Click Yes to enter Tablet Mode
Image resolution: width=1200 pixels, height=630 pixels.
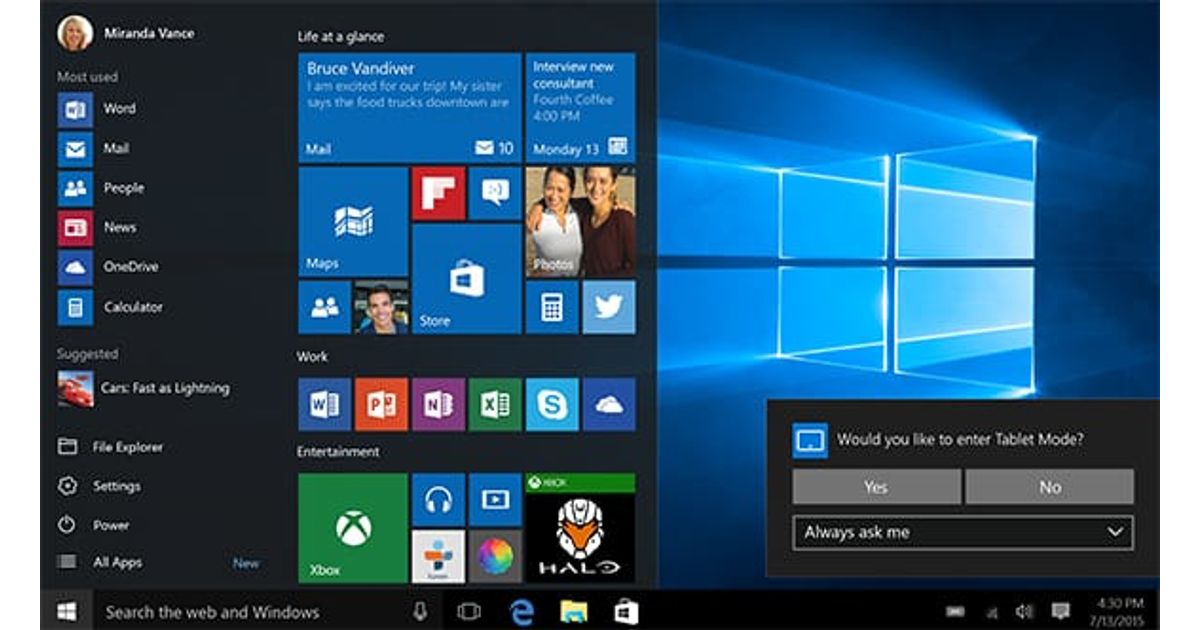pos(876,487)
